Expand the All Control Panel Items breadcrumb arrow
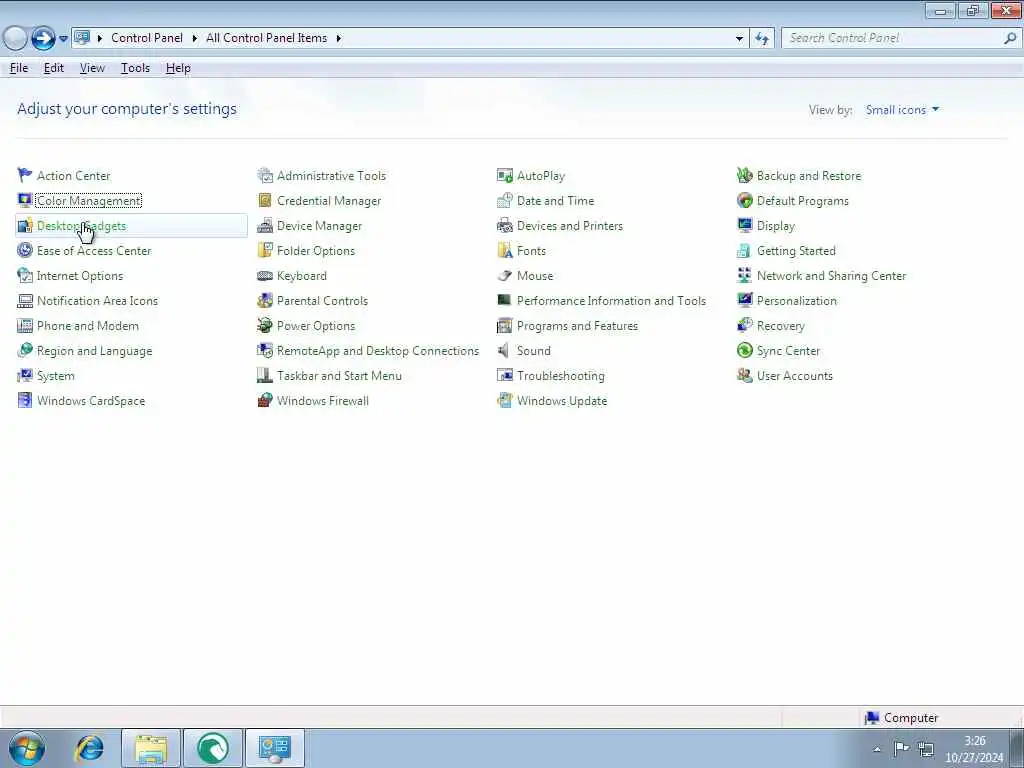The height and width of the screenshot is (768, 1024). [338, 38]
